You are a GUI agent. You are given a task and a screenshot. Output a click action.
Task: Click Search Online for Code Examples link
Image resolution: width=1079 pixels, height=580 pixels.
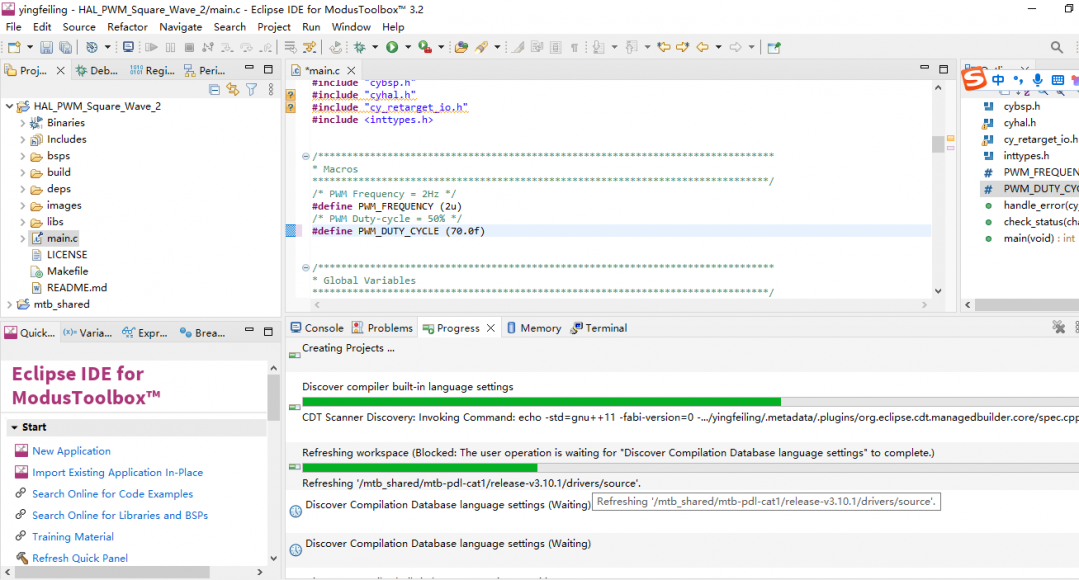tap(112, 494)
